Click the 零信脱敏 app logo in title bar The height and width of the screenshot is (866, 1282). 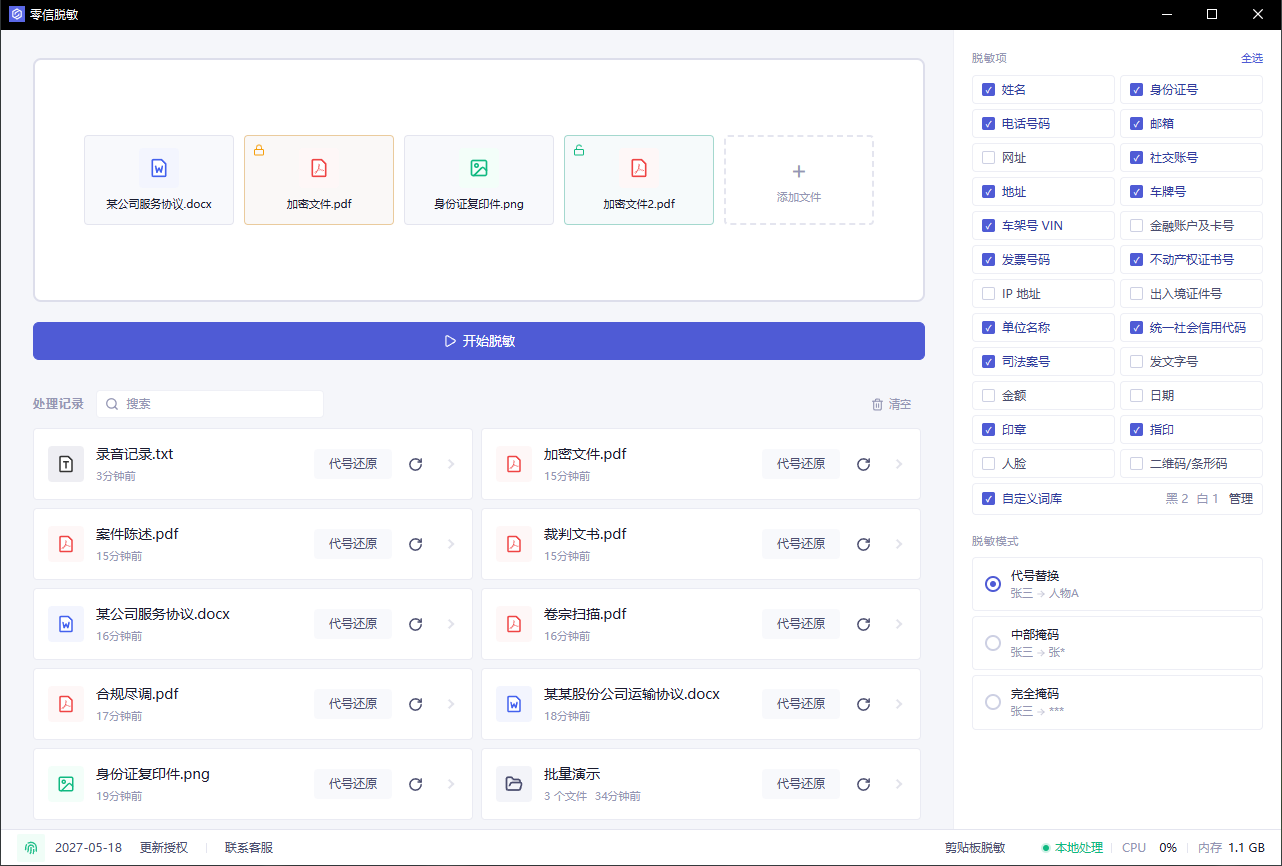click(x=16, y=15)
